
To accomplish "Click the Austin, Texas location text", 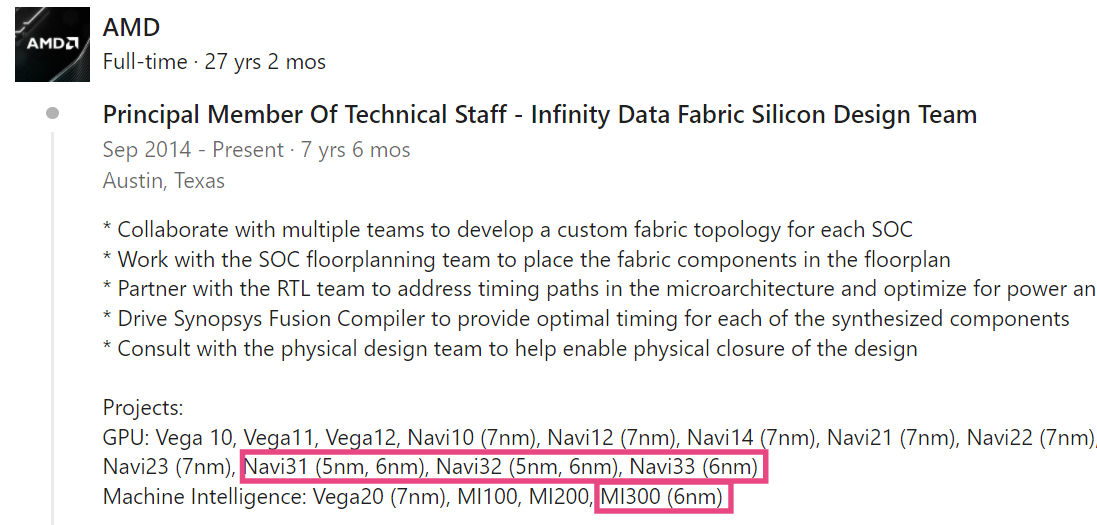I will (x=164, y=181).
